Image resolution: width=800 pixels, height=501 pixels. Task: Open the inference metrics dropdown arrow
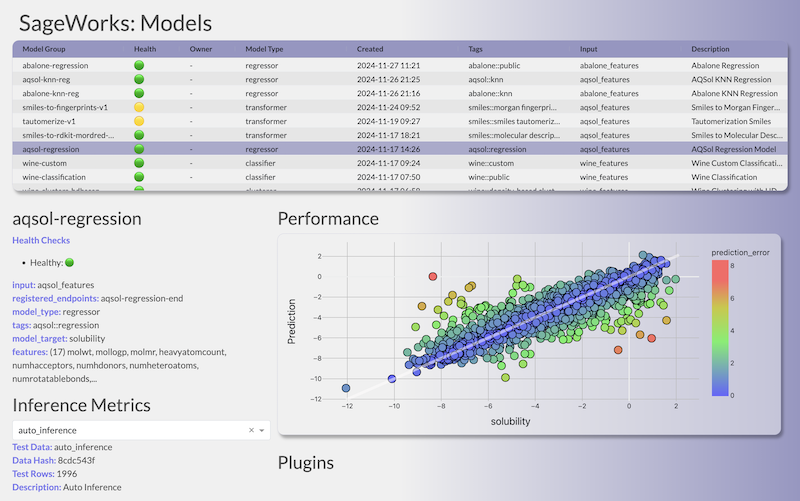click(262, 431)
